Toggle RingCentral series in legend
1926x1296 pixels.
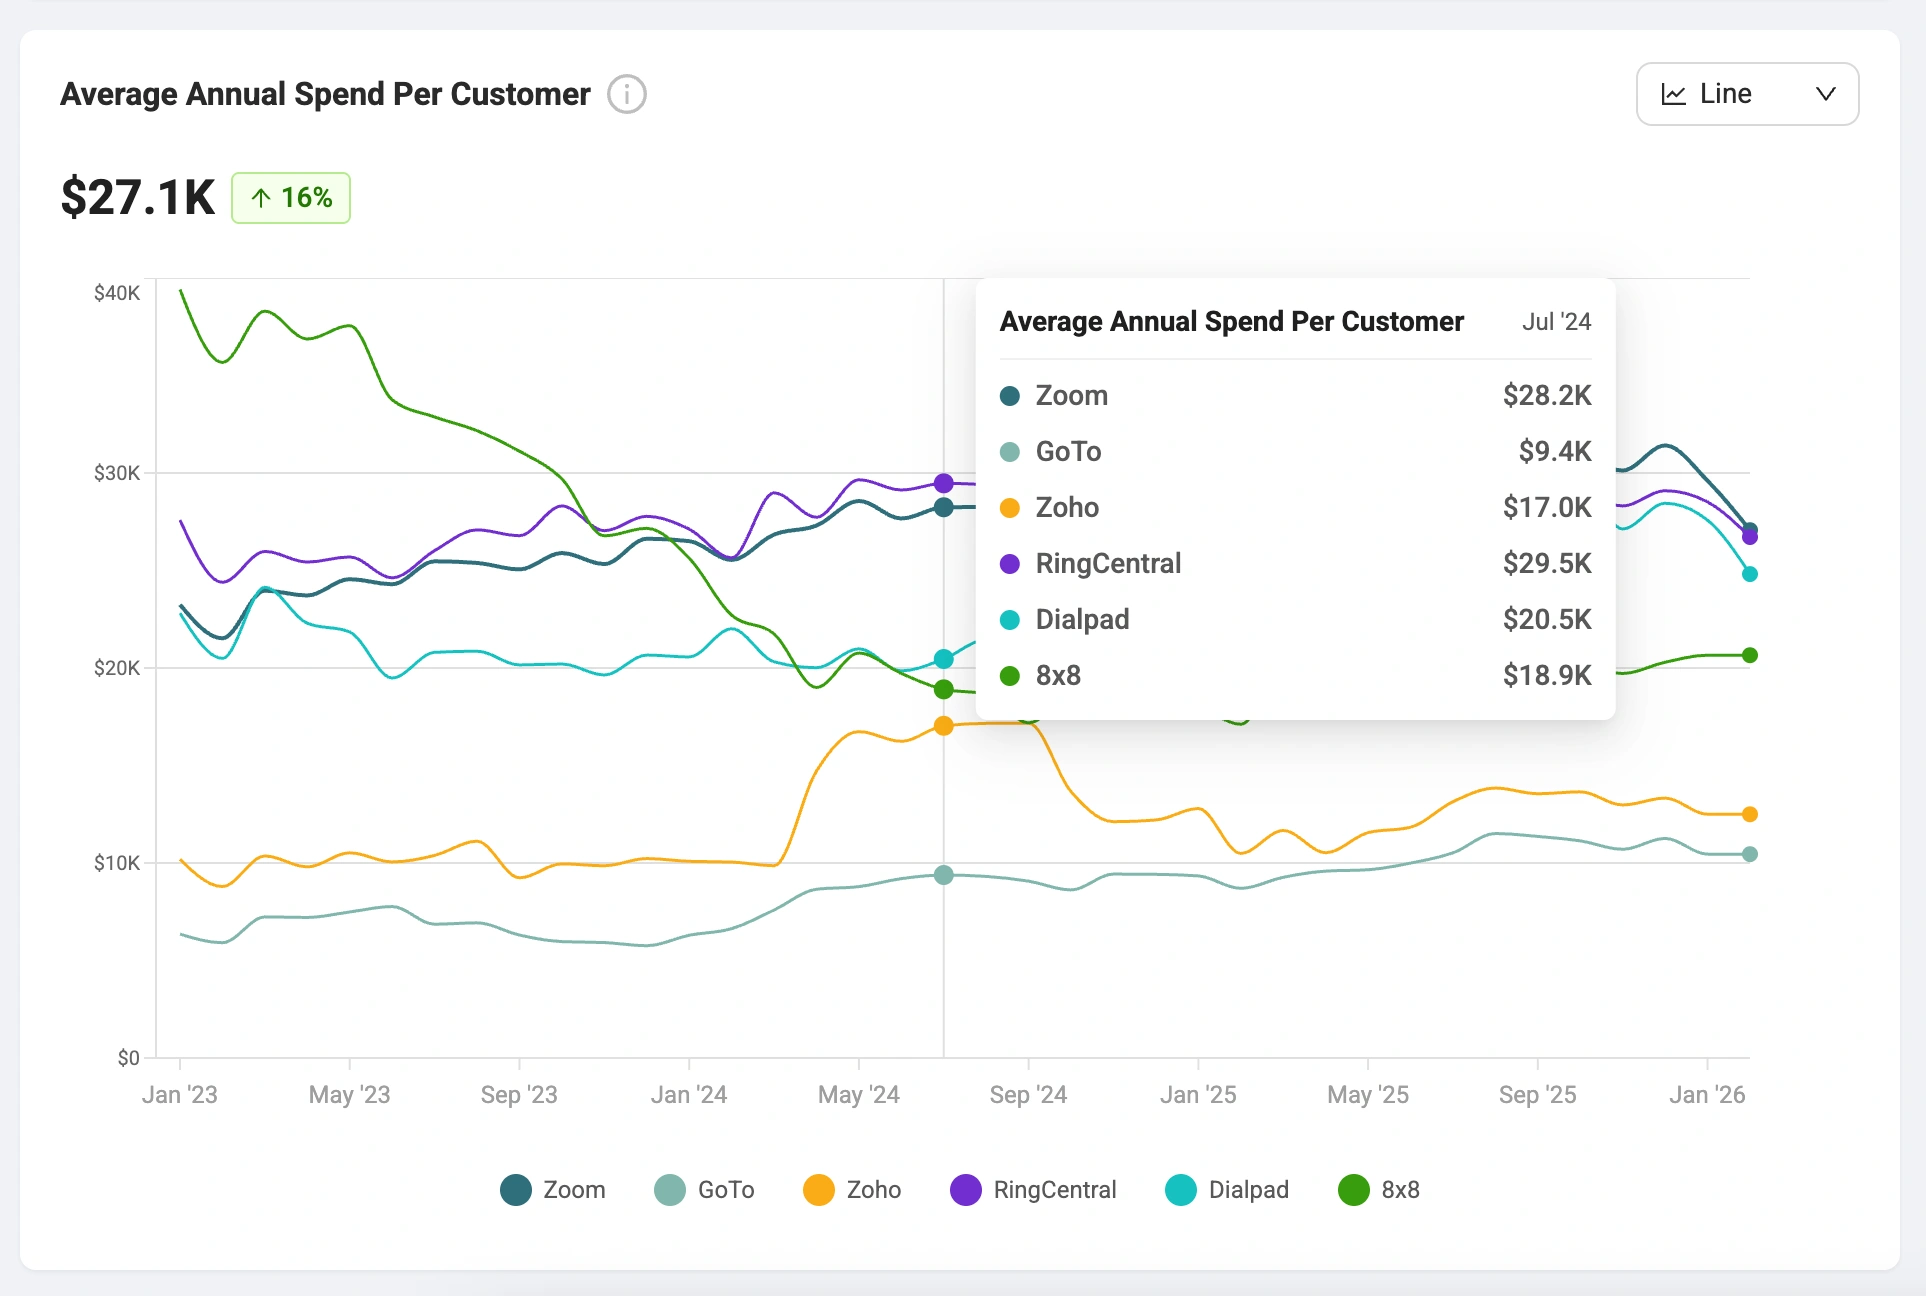click(x=1033, y=1190)
